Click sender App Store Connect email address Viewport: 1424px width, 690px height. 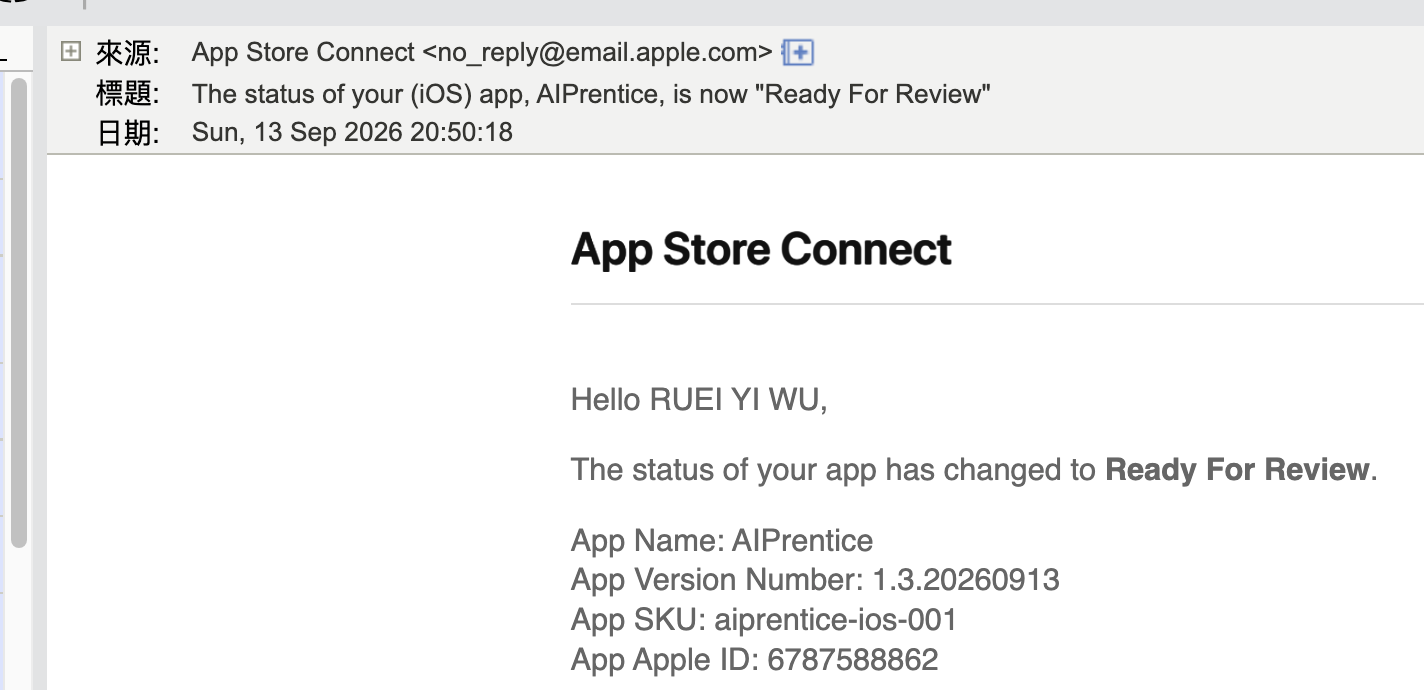coord(482,52)
